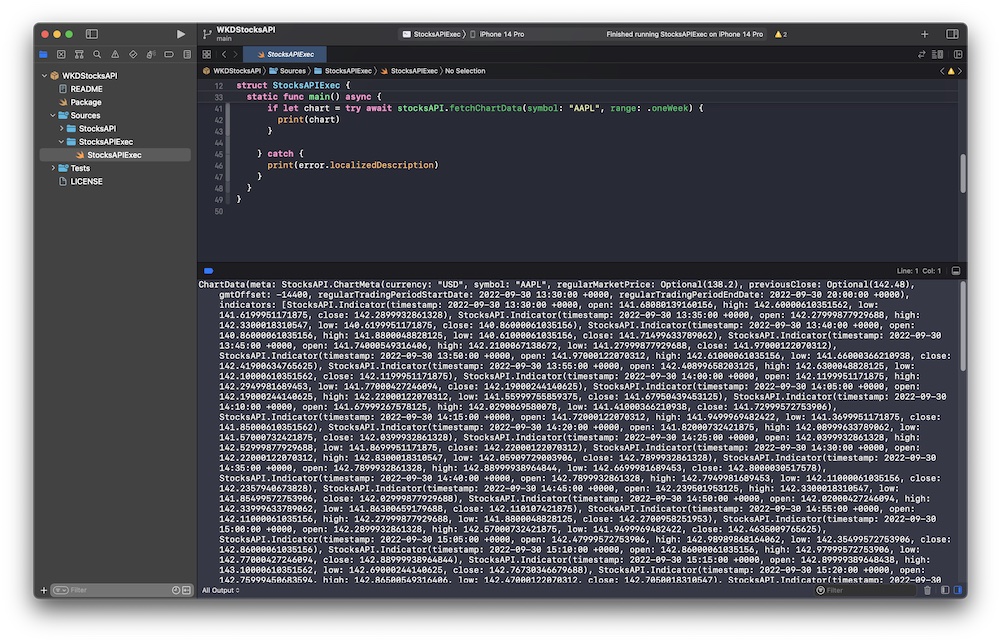Show the 2 warnings indicator
This screenshot has width=1001, height=643.
pos(781,34)
